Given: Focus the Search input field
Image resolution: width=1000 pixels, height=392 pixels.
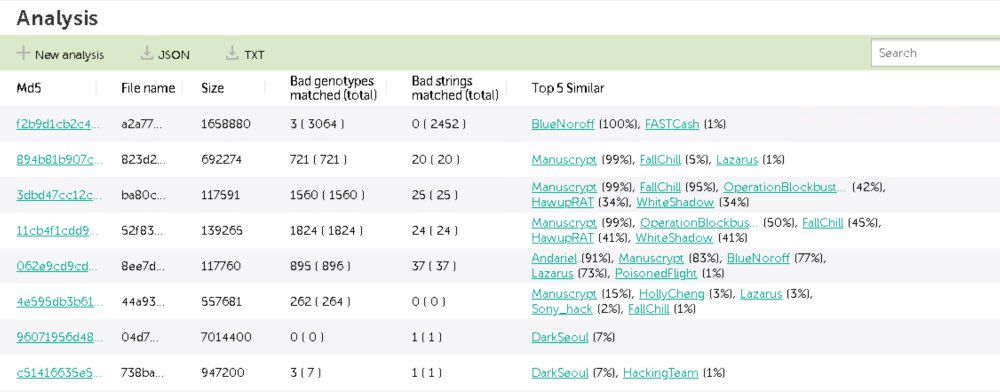Looking at the screenshot, I should 936,53.
